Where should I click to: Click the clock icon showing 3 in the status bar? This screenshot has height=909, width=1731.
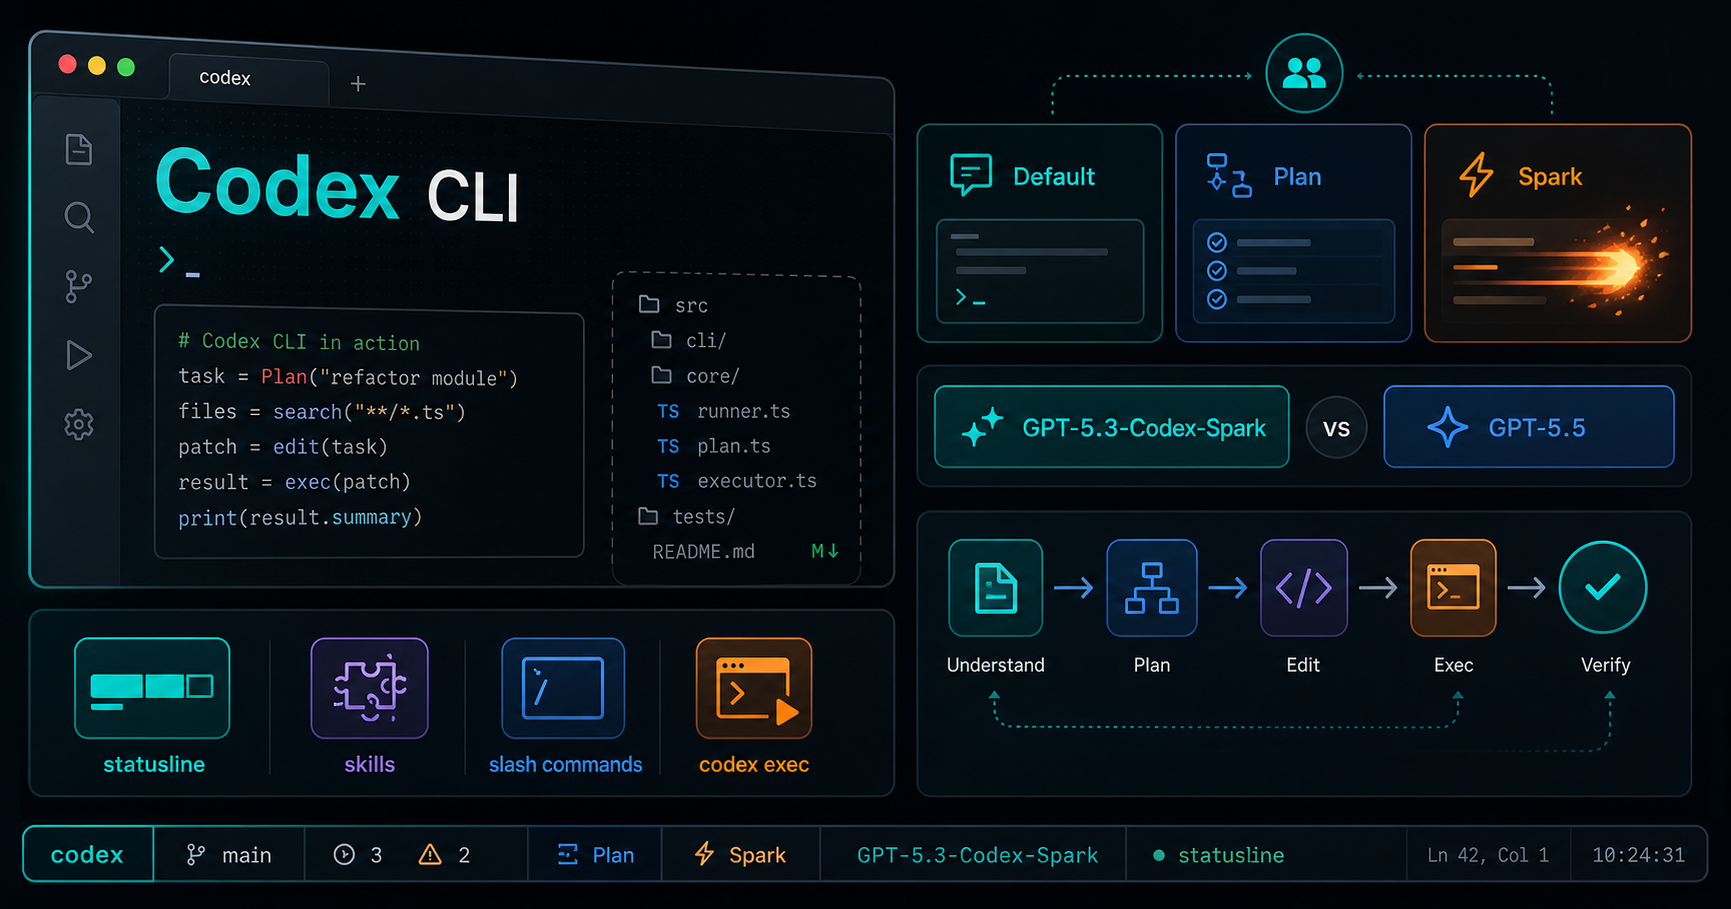pos(344,855)
